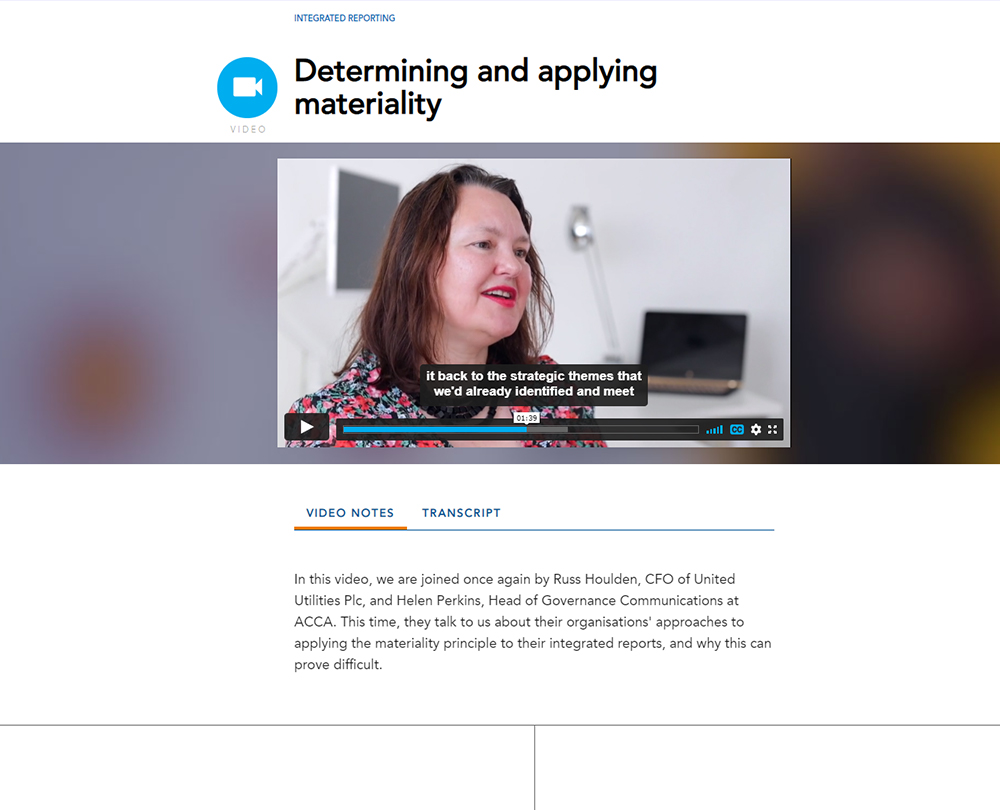Screen dimensions: 1000x810
Task: Click the VIDEO label under the camera icon
Action: pos(248,129)
